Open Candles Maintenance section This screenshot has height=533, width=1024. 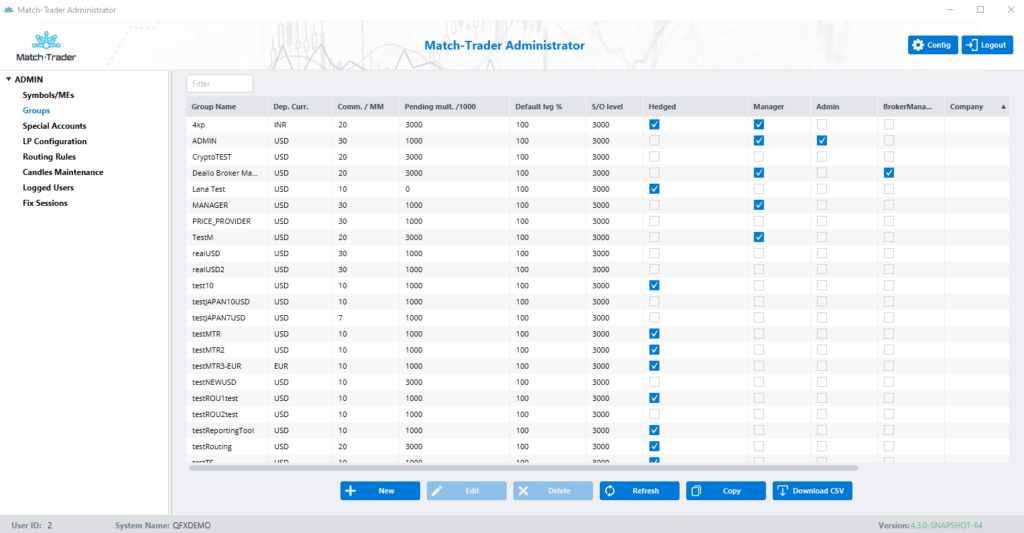pos(63,172)
